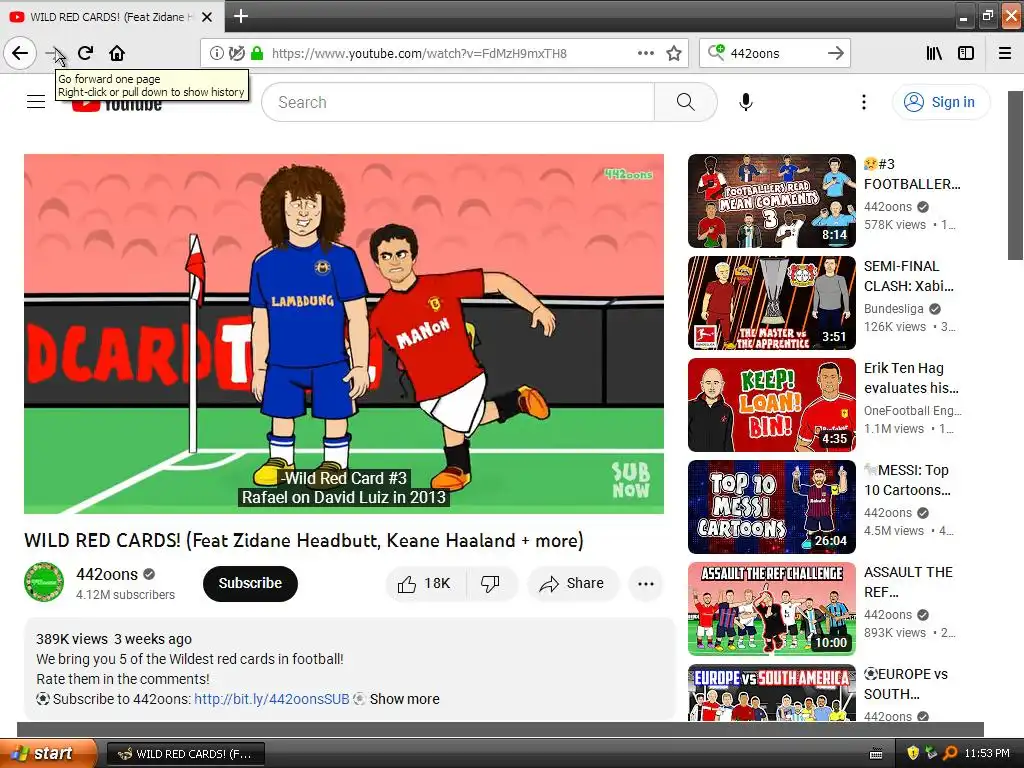Open The Master vs The Apprentice thumbnail
1024x768 pixels.
(771, 303)
